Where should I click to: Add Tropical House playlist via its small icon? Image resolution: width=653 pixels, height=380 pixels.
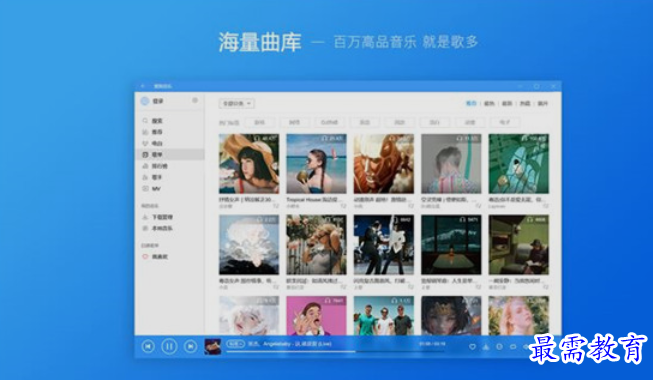(x=343, y=206)
